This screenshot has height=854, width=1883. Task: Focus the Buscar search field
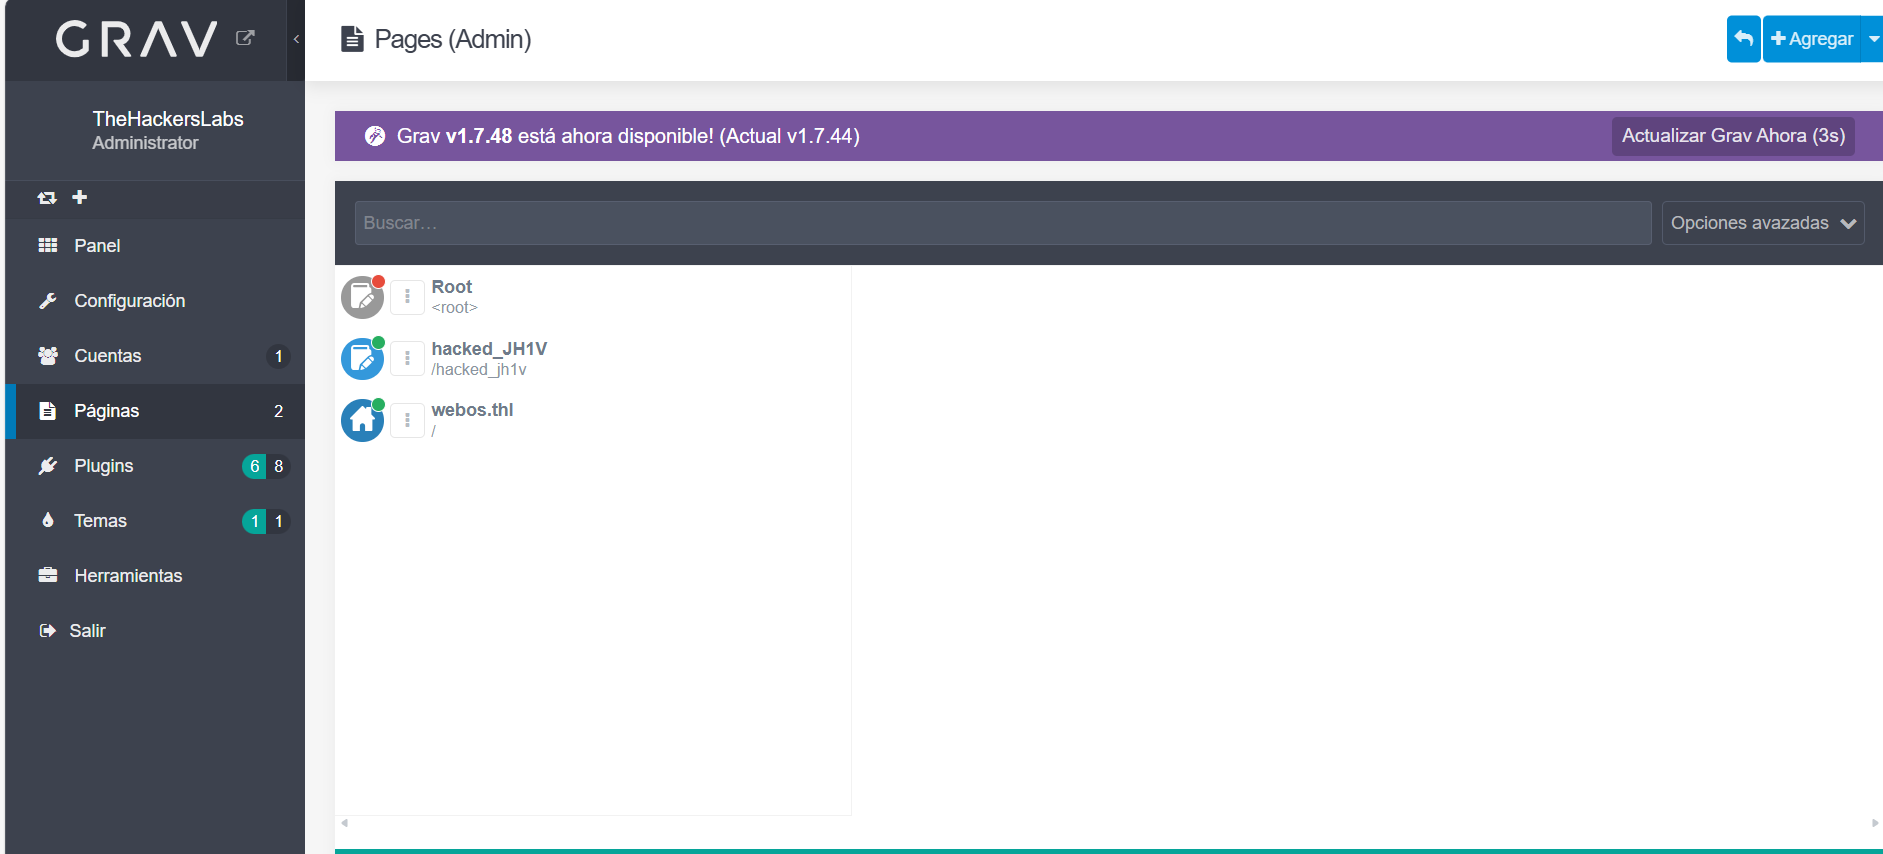pos(1003,223)
